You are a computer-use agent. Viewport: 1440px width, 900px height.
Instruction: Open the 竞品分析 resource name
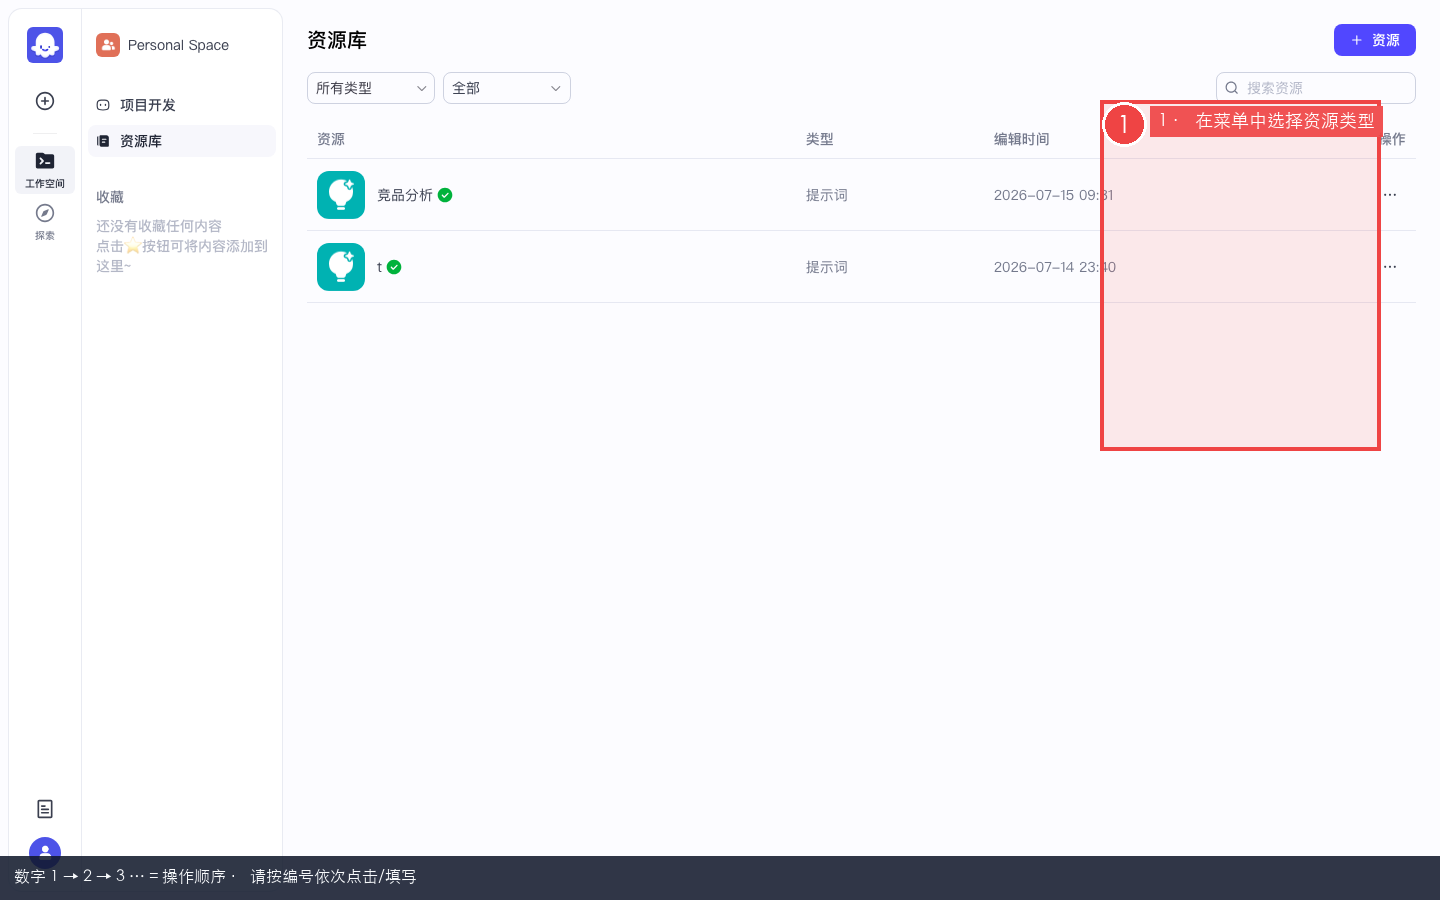click(405, 195)
